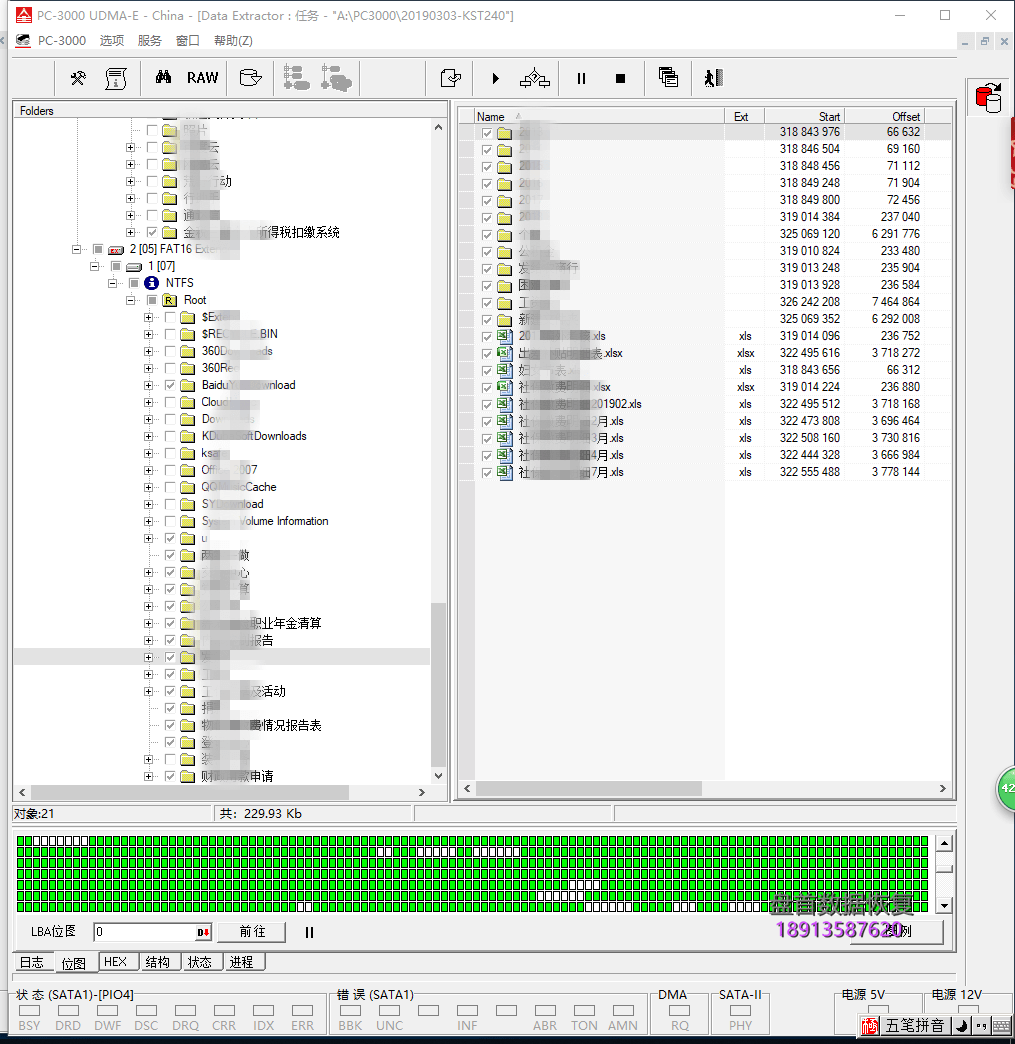Sort the file list by the Name column
The width and height of the screenshot is (1015, 1044).
[x=599, y=117]
